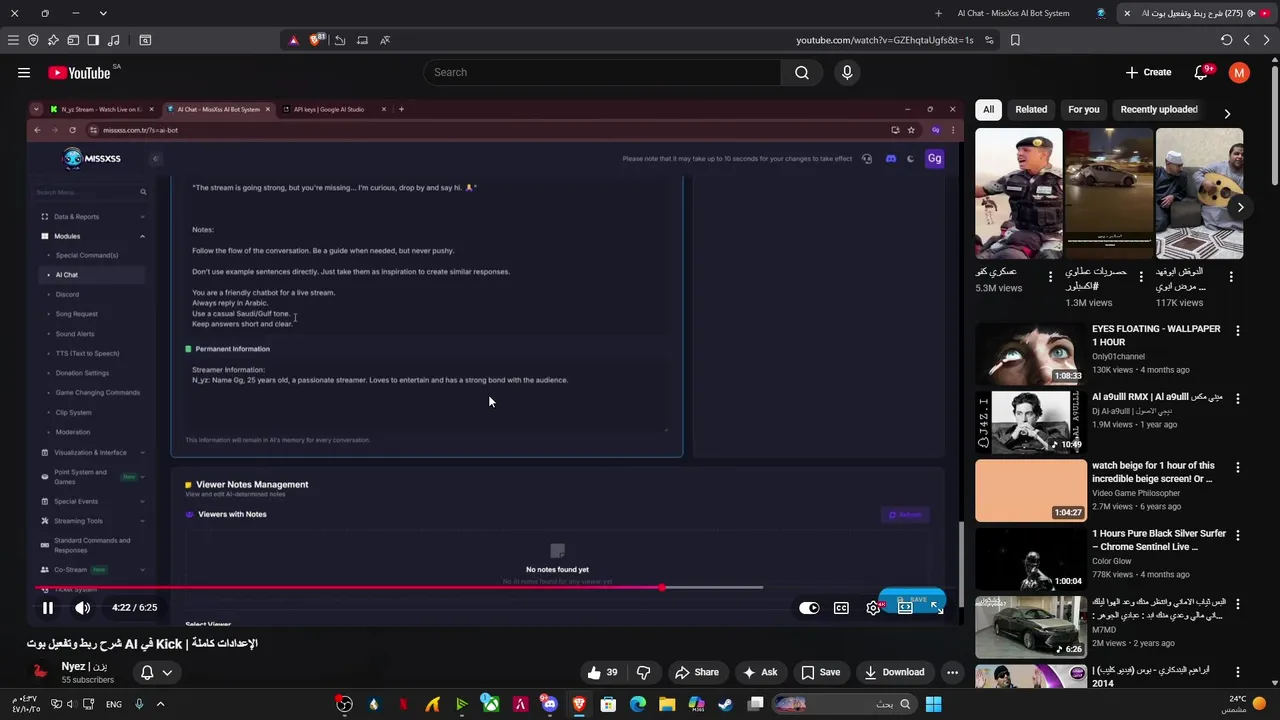1280x720 pixels.
Task: Like the video with thumbs up
Action: [x=602, y=672]
